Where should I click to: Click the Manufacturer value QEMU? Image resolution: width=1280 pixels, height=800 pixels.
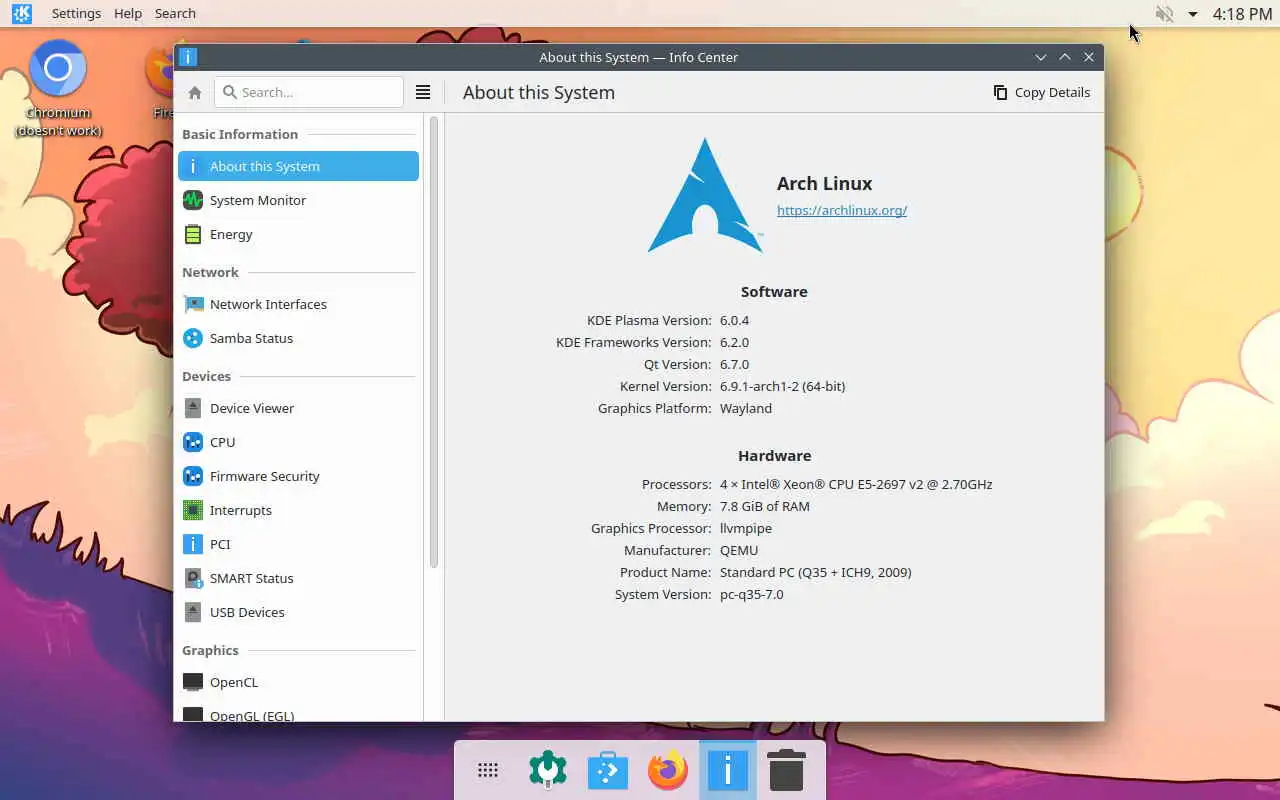[x=739, y=550]
